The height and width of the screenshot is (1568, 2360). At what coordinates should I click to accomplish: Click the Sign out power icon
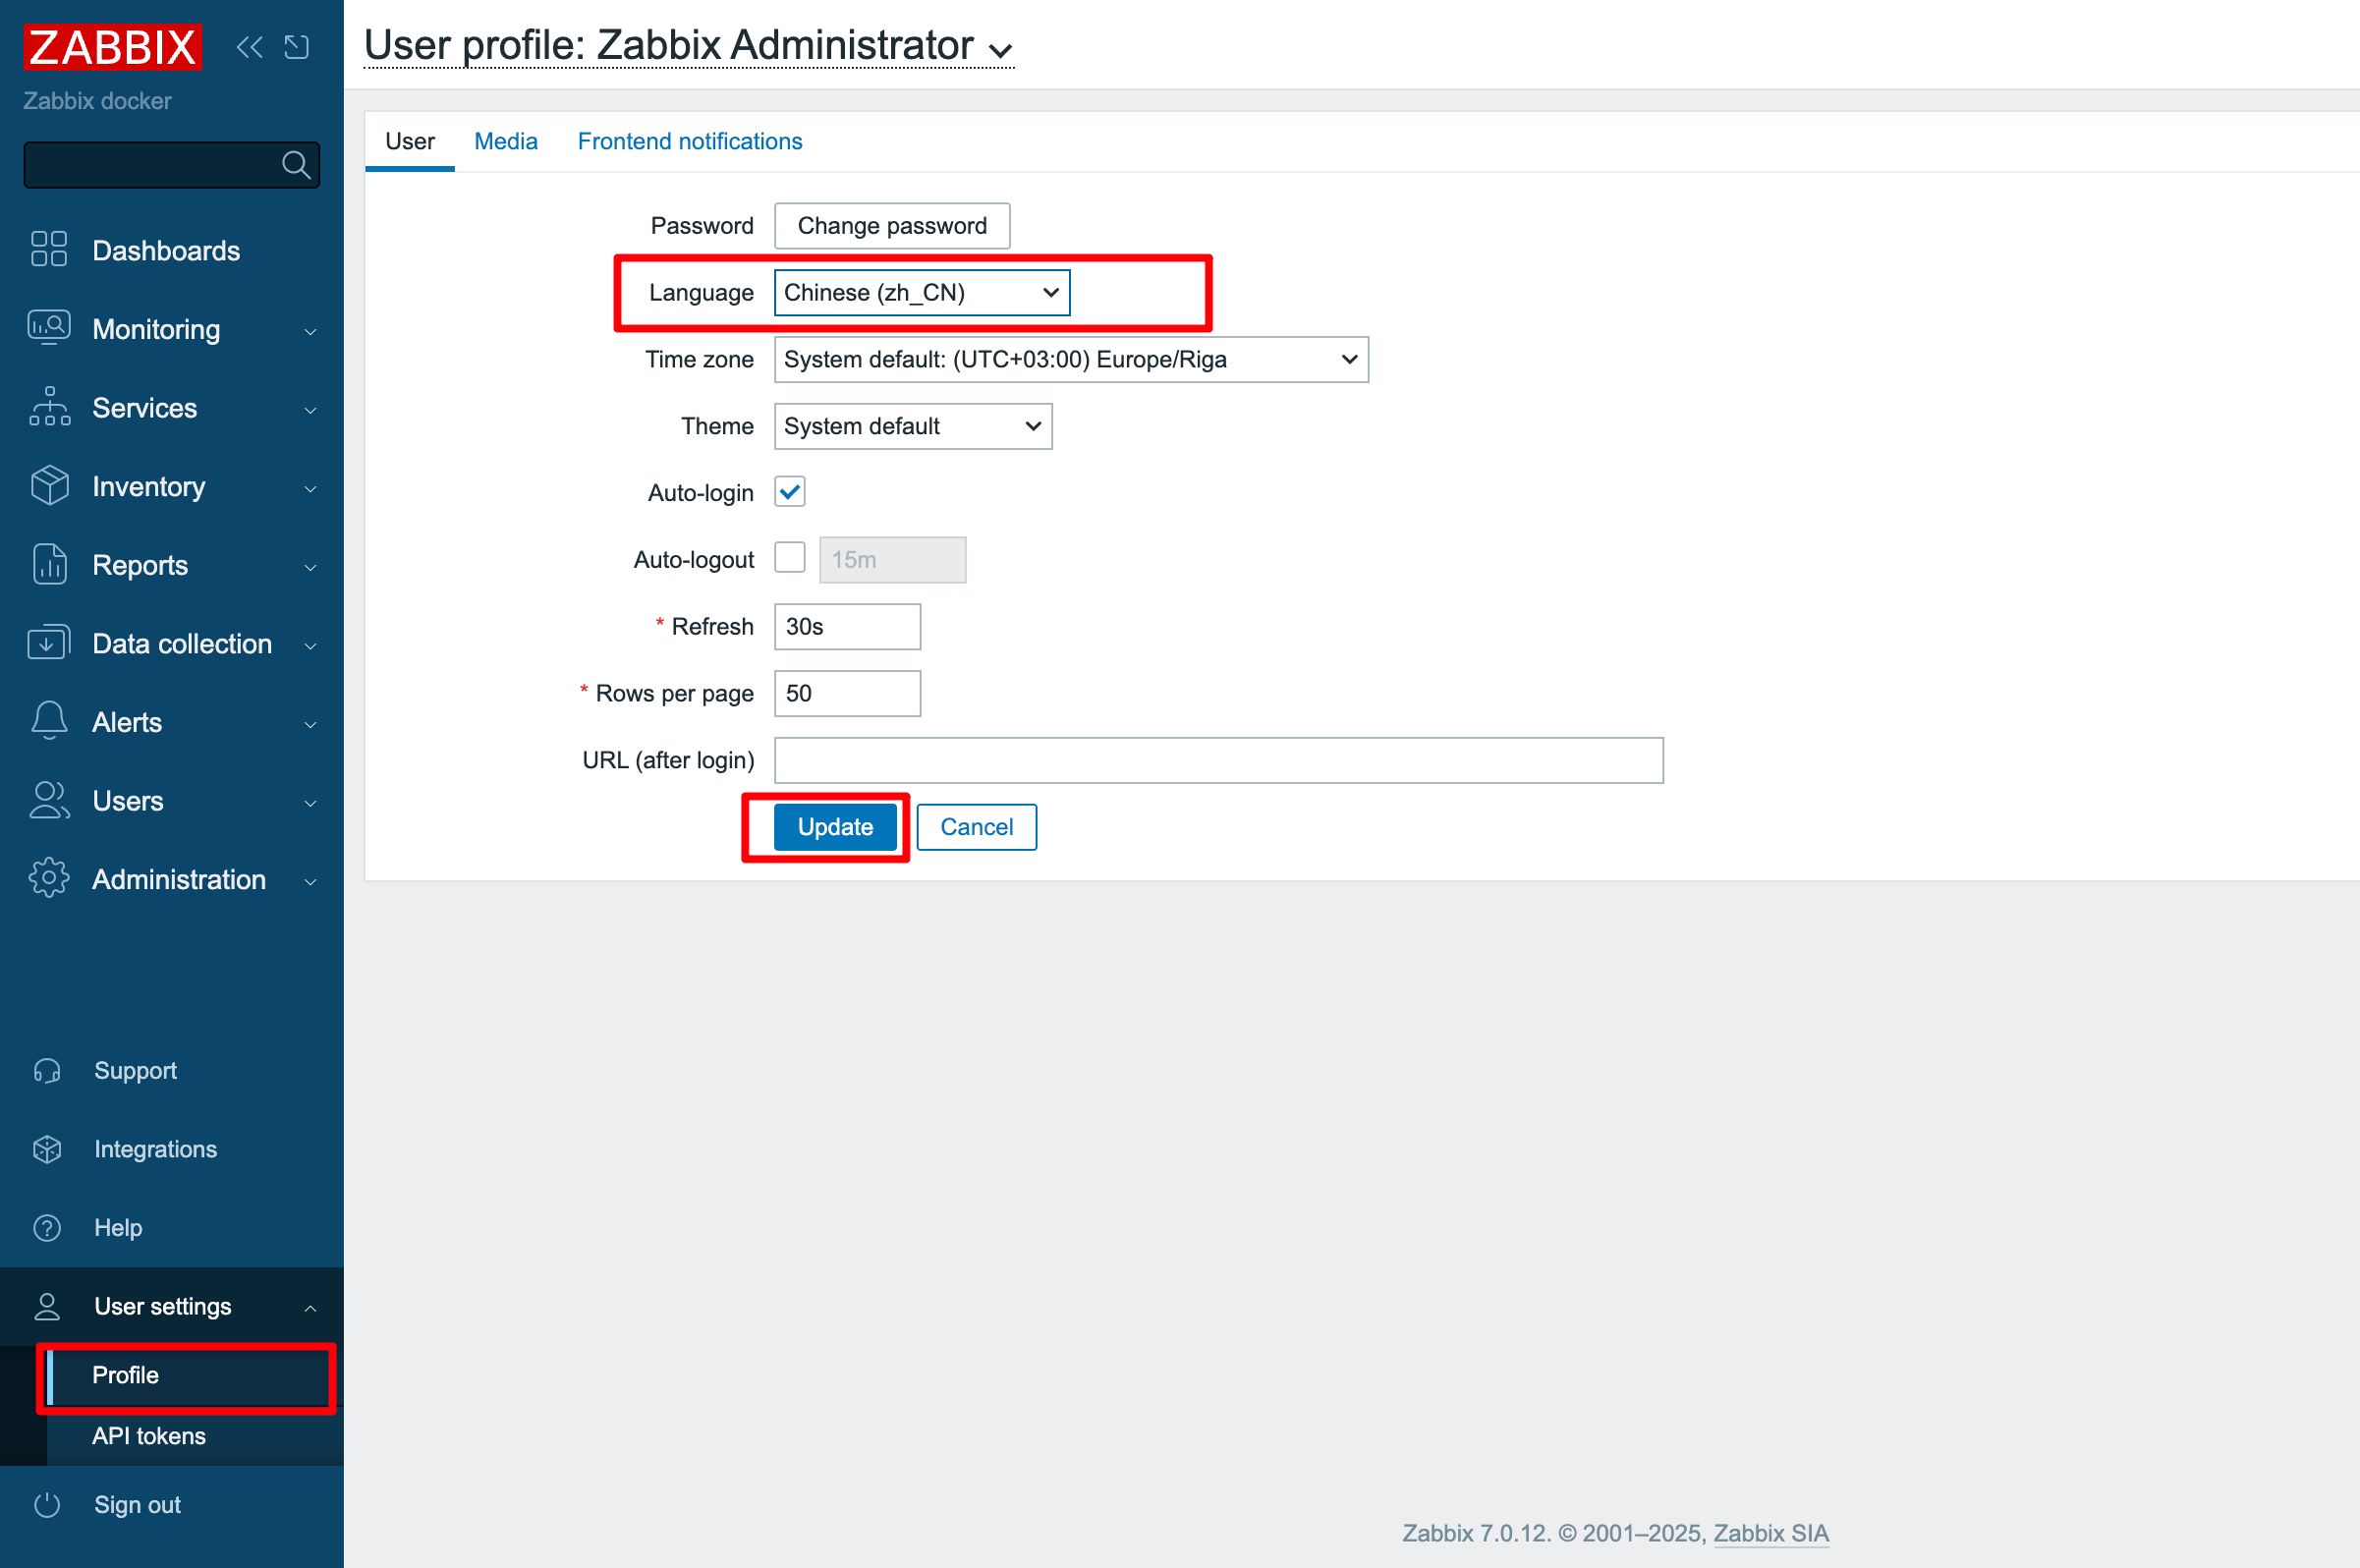coord(47,1504)
